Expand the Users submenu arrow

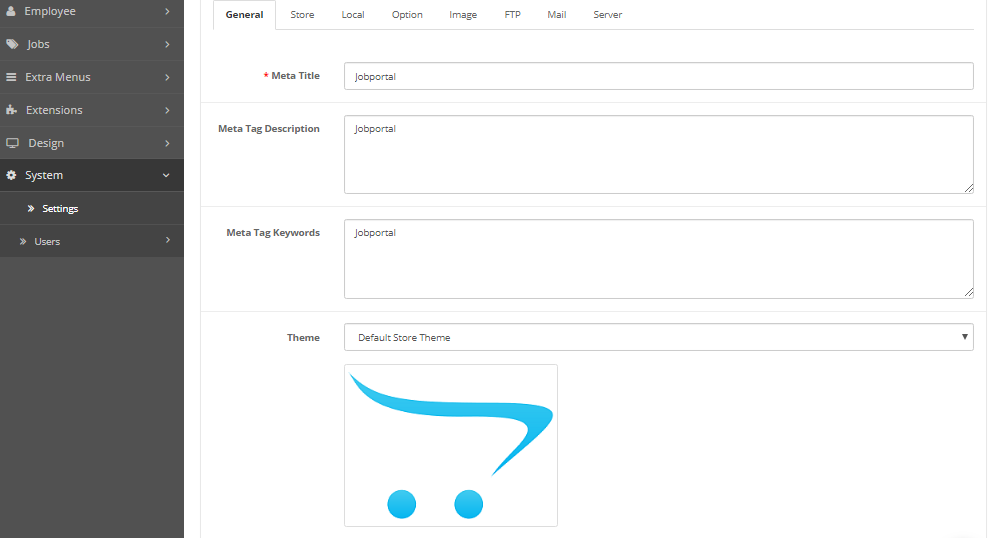click(x=167, y=240)
